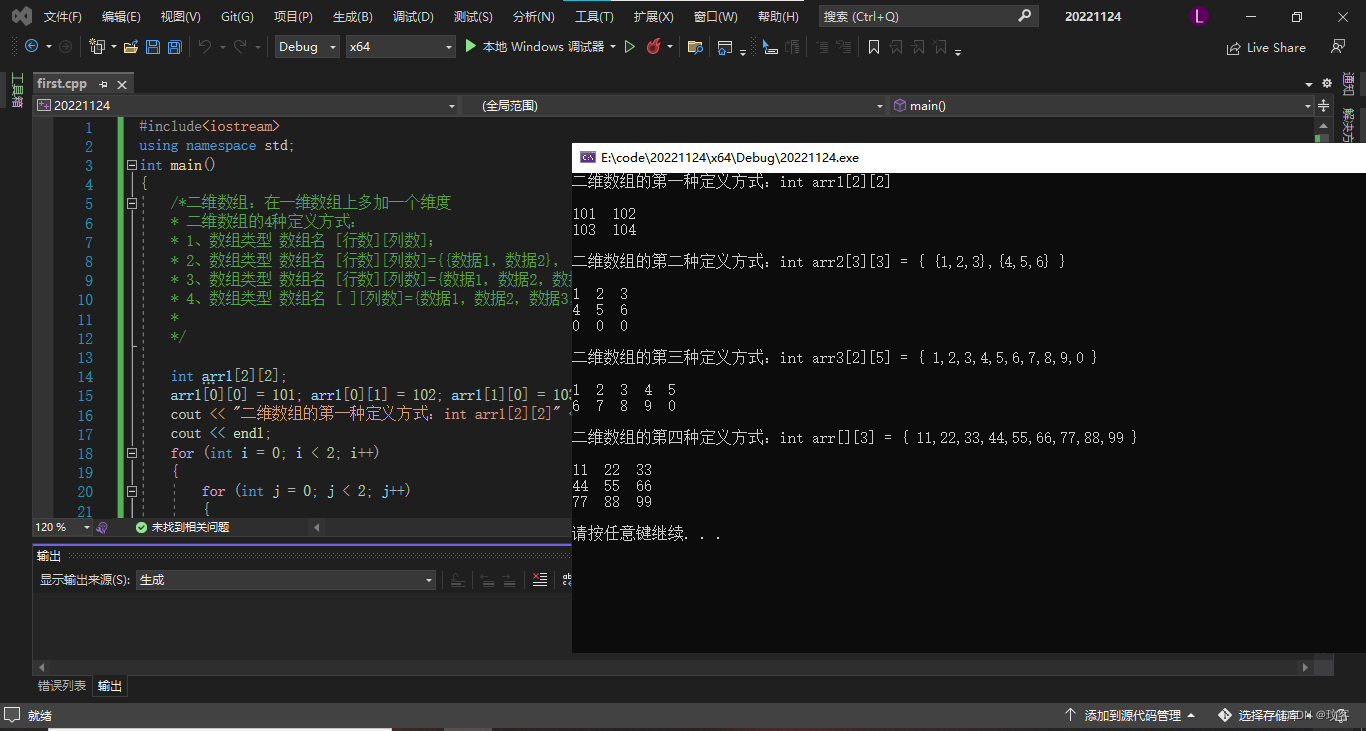The height and width of the screenshot is (731, 1366).
Task: Click the user account avatar 'L'
Action: click(1199, 16)
